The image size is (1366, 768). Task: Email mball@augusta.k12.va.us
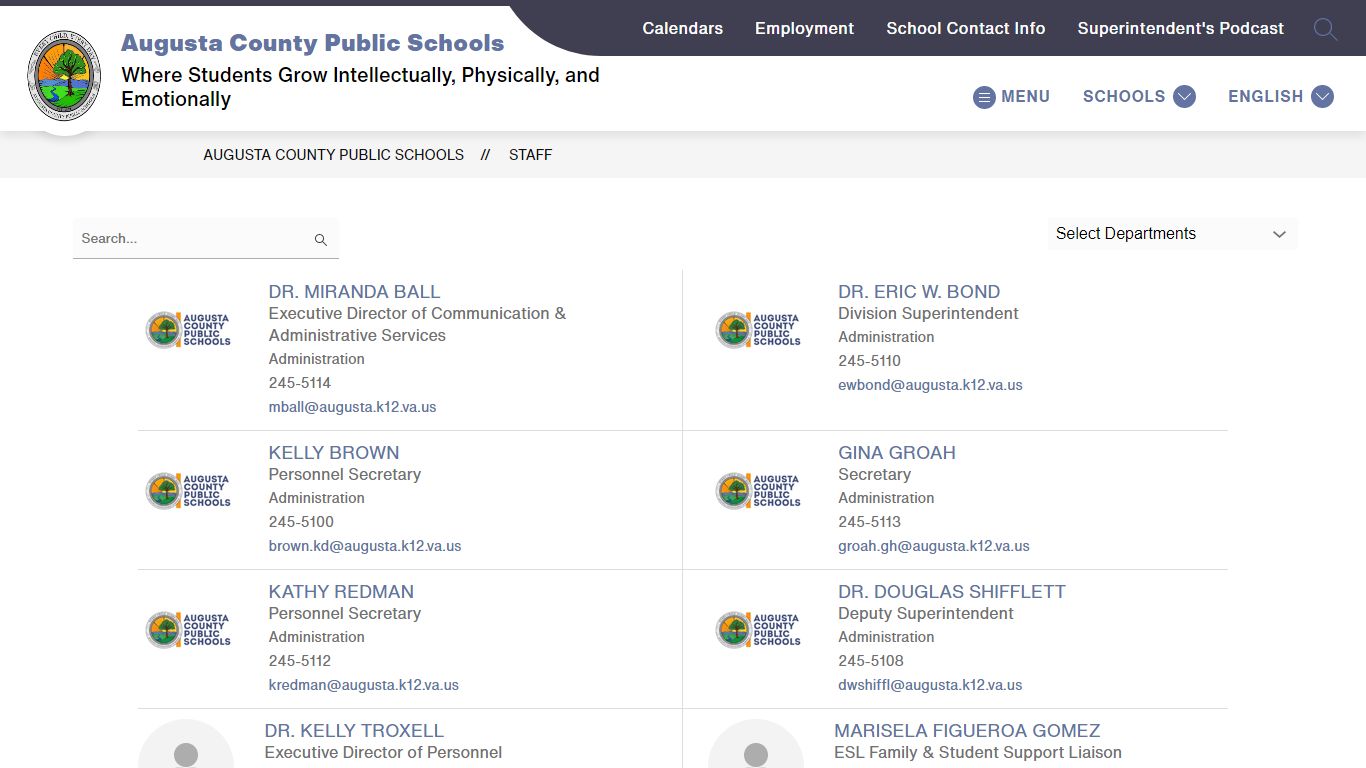click(352, 407)
